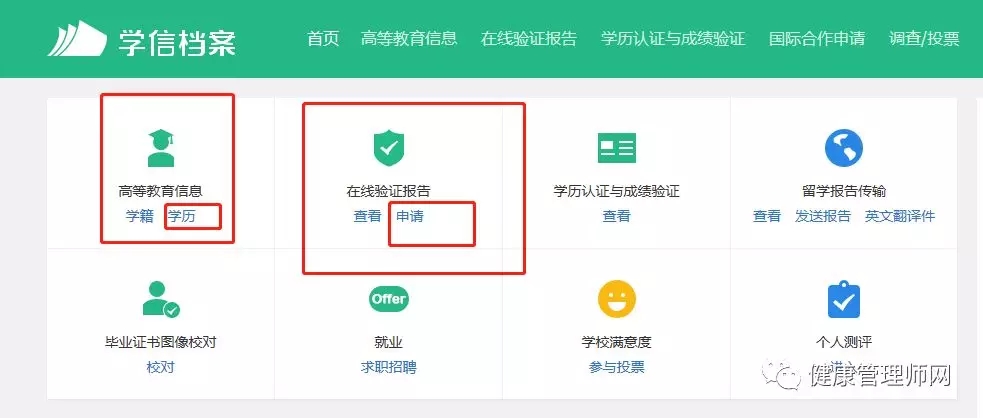Viewport: 983px width, 418px height.
Task: Click 申请 under 在线验证报告
Action: click(410, 216)
